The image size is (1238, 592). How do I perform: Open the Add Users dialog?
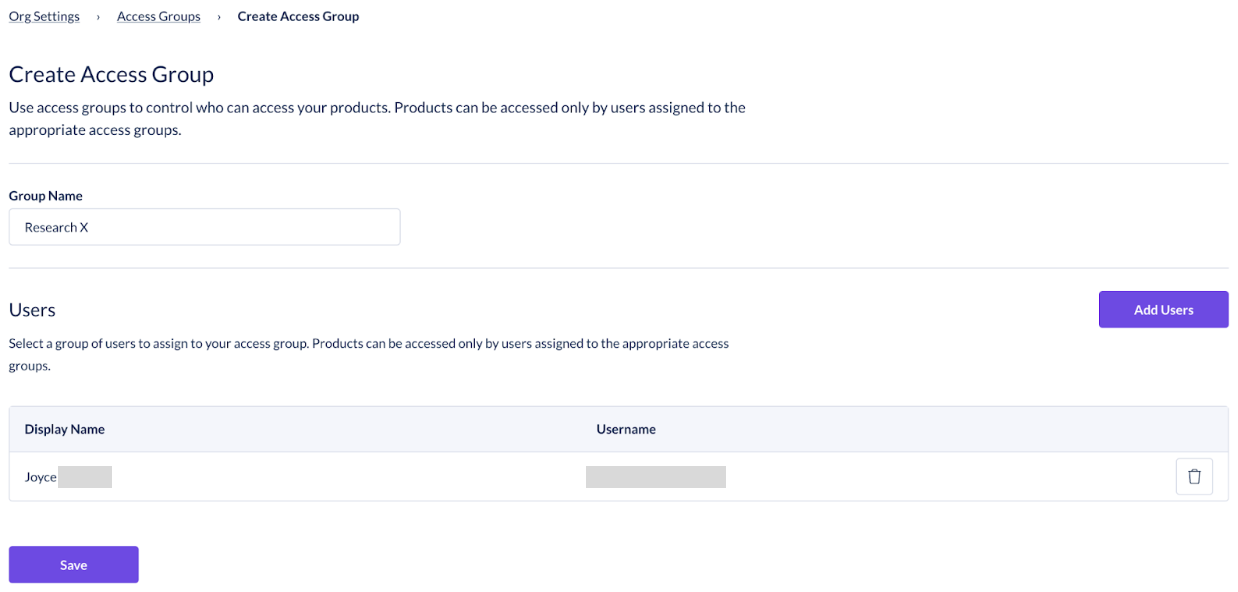click(1163, 310)
